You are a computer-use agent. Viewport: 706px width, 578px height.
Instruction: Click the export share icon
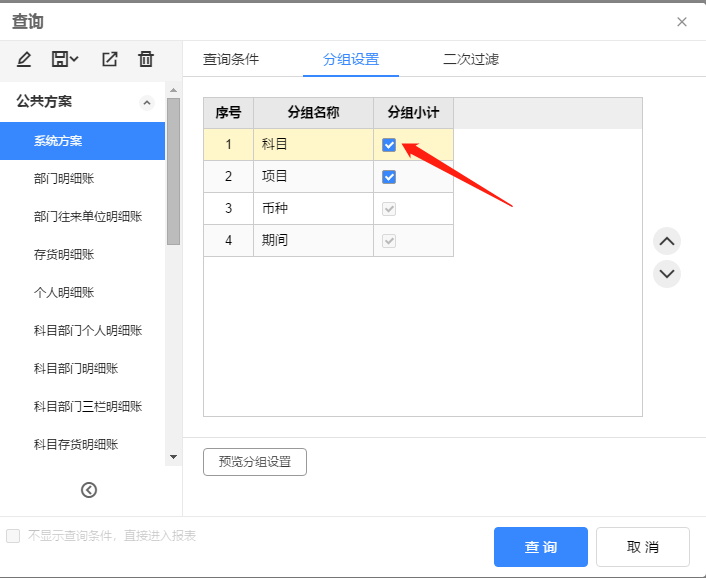110,59
